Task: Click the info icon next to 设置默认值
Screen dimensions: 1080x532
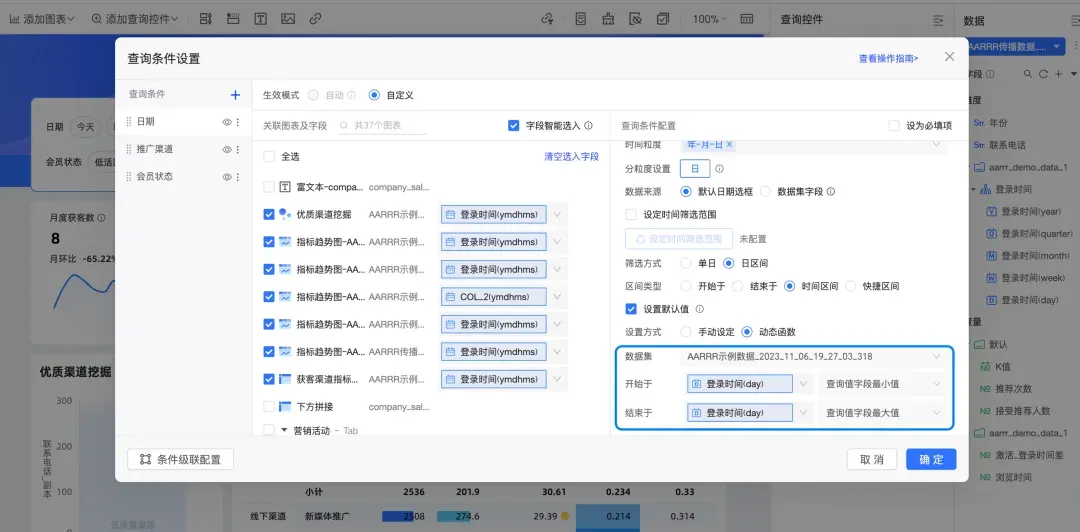Action: [700, 309]
